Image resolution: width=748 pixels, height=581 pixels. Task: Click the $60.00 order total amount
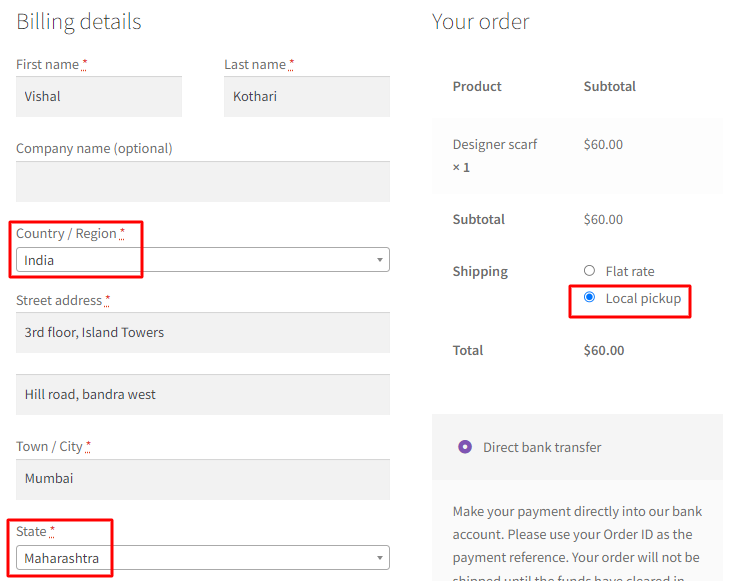[x=604, y=350]
